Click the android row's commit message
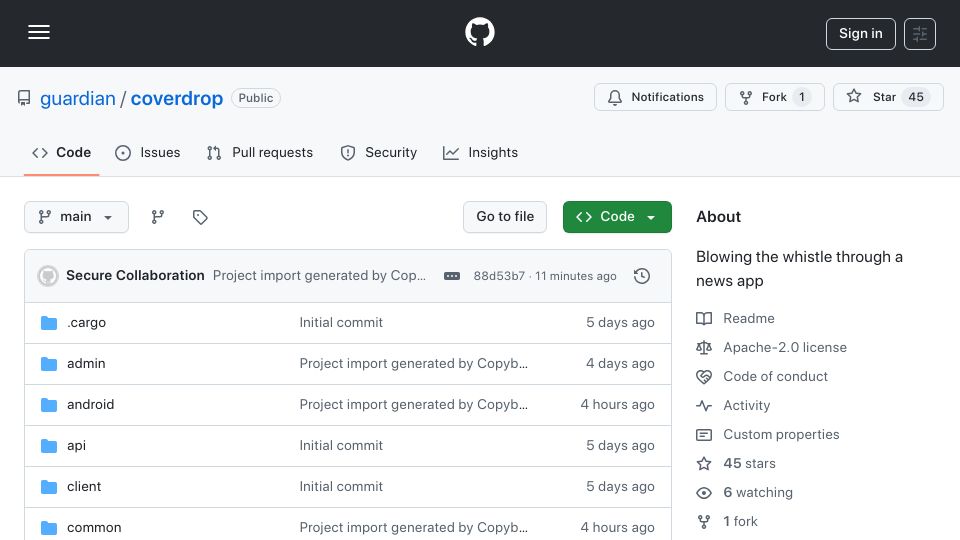 [x=413, y=405]
